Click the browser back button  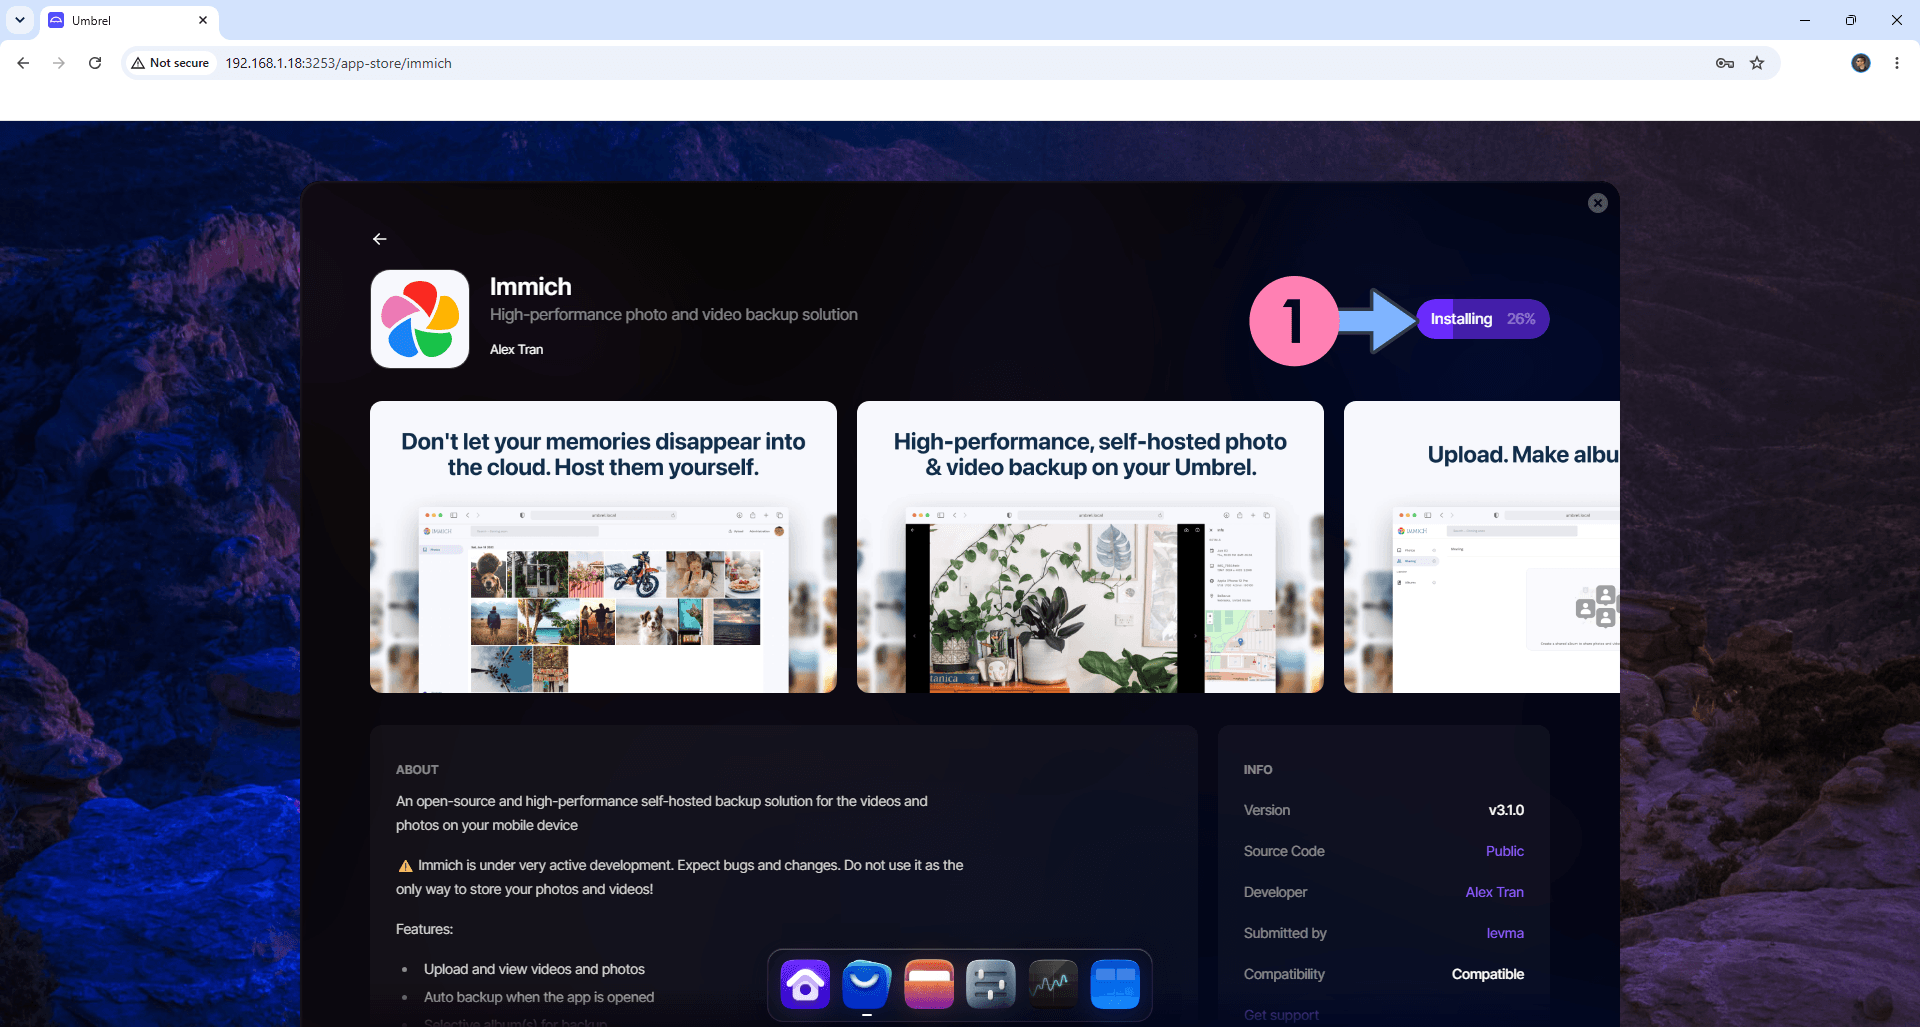(x=23, y=63)
